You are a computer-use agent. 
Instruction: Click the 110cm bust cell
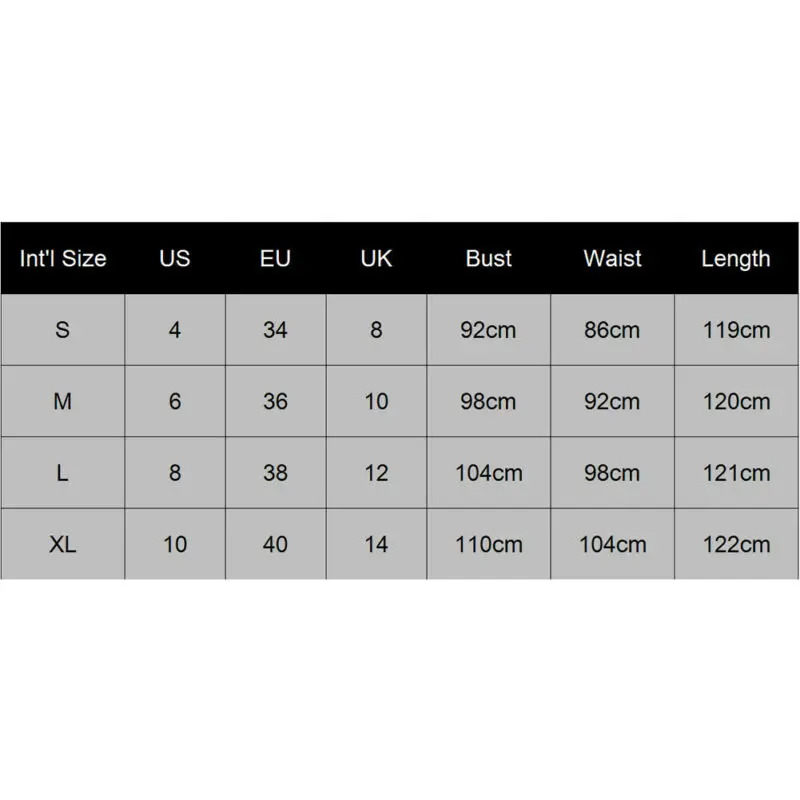pyautogui.click(x=489, y=545)
